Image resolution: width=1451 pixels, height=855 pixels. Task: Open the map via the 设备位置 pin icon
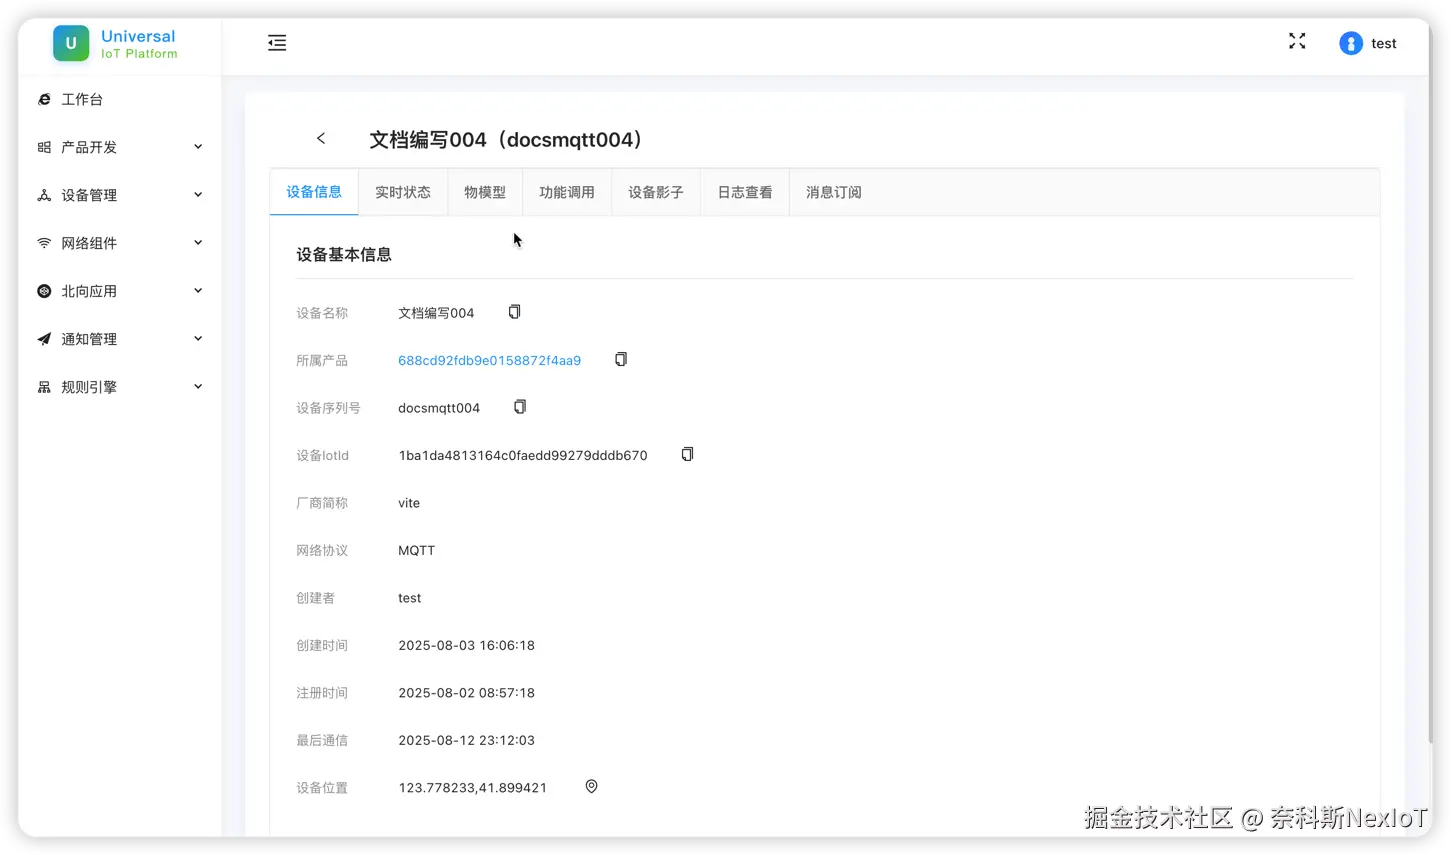(591, 786)
